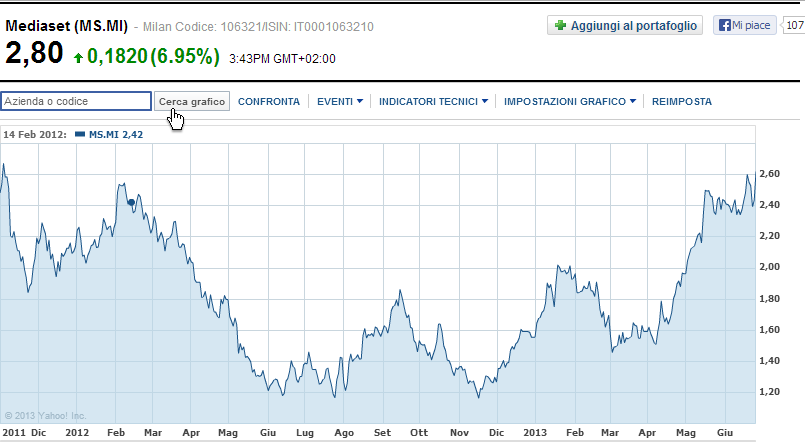
Task: Click the 2013 Yahoo! Inc. copyright text
Action: (x=46, y=415)
